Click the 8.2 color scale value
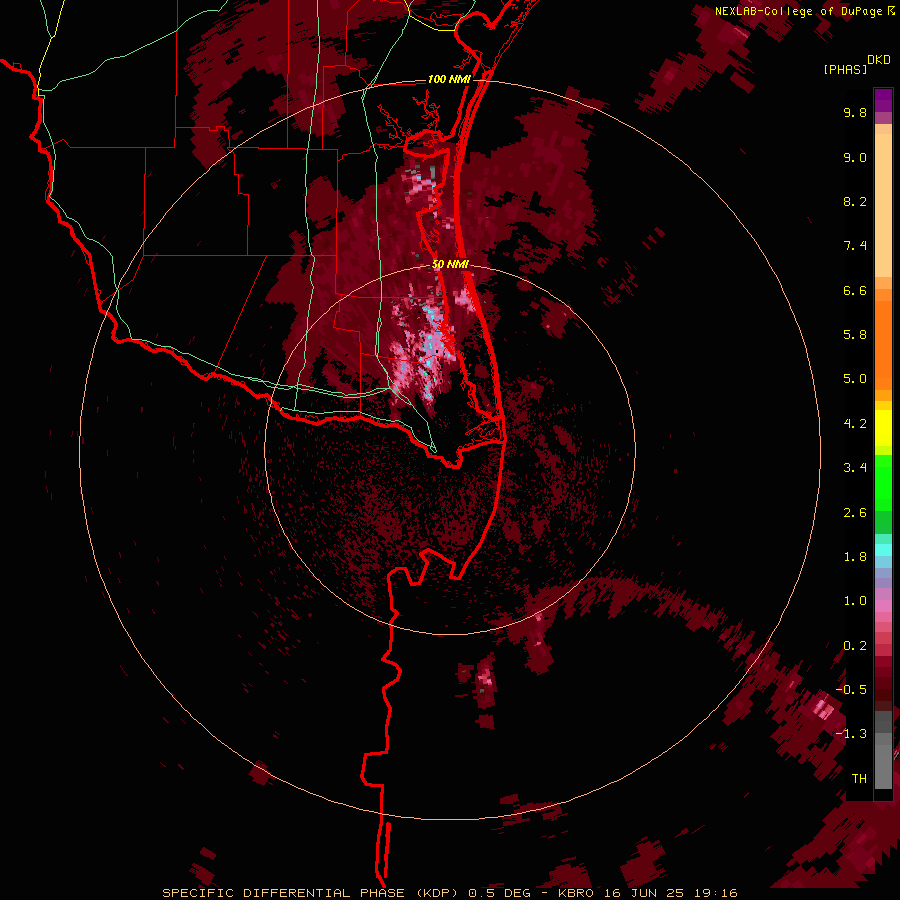 855,201
